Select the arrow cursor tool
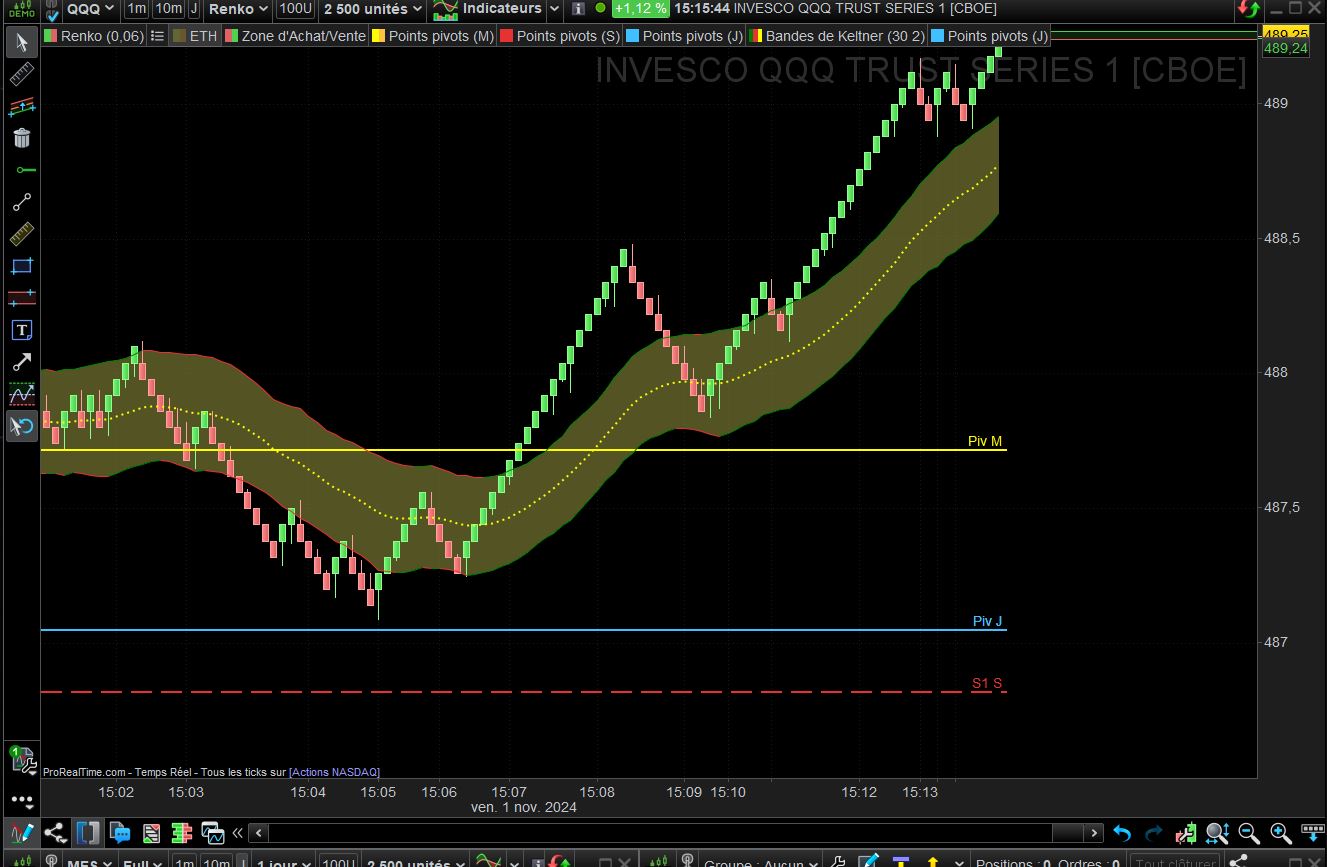This screenshot has height=867, width=1327. (x=21, y=42)
